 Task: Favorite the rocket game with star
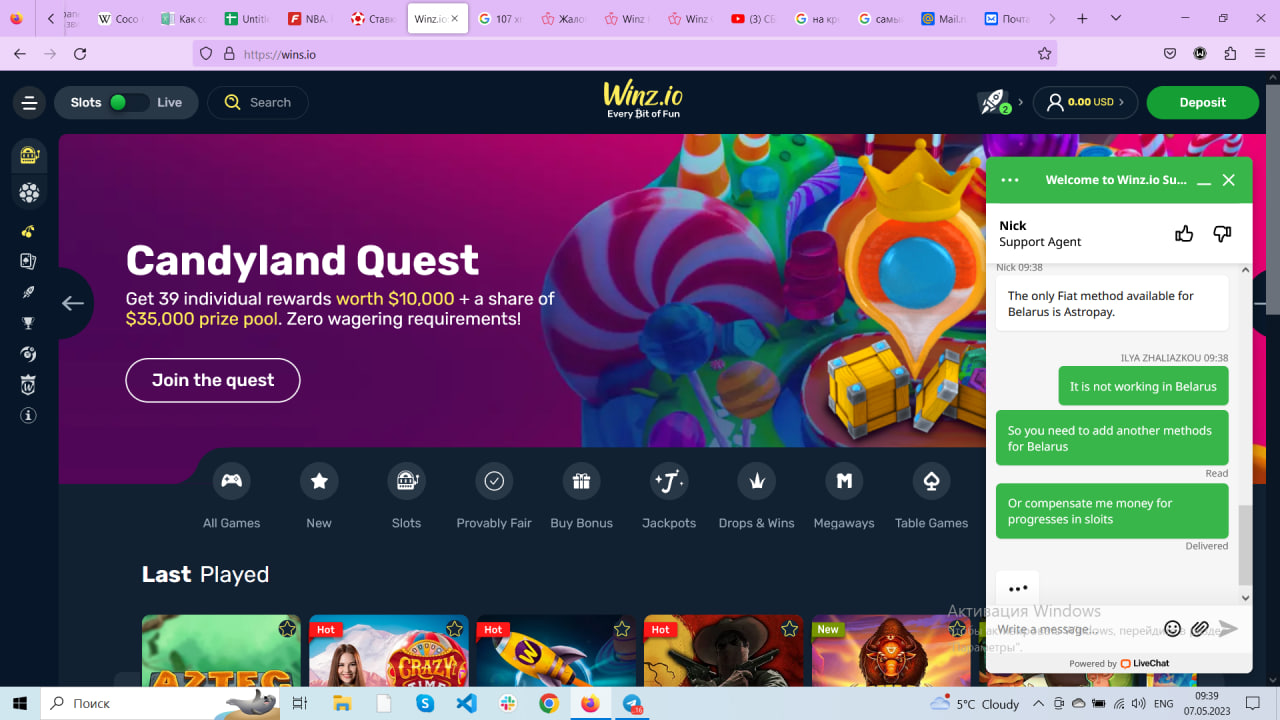coord(622,629)
